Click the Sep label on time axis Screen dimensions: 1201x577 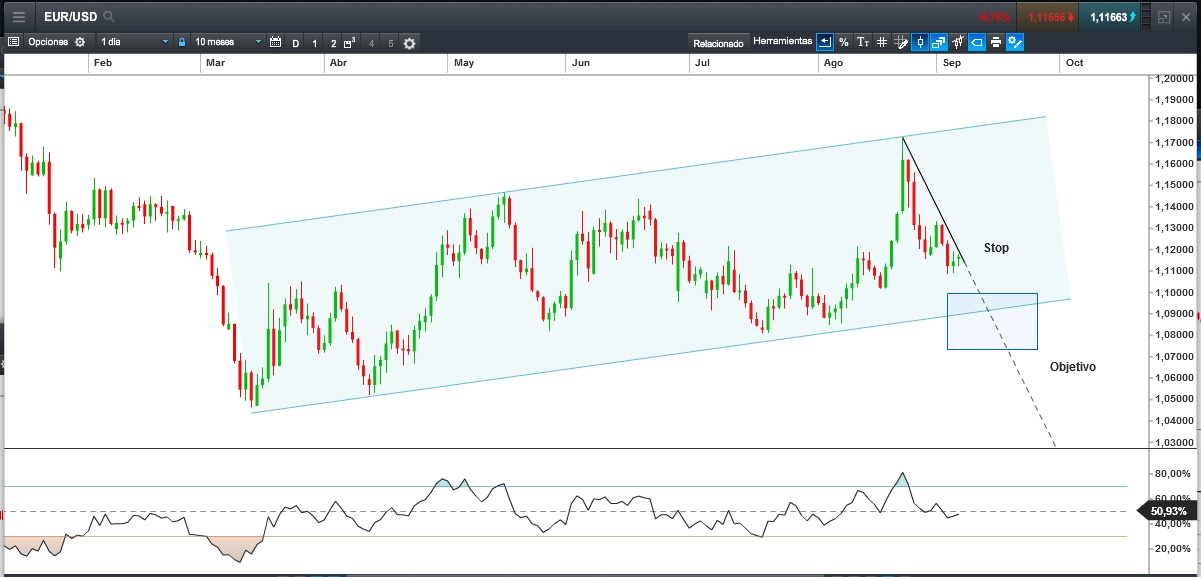point(952,62)
